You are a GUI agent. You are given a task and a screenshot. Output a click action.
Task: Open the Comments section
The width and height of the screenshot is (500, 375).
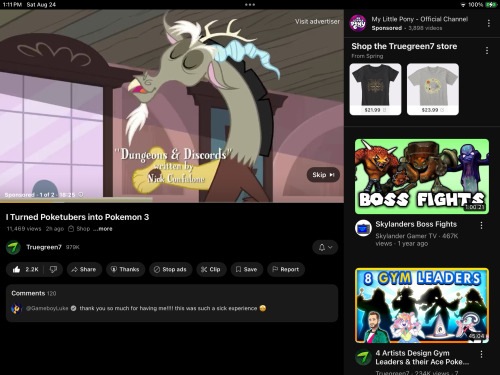[172, 303]
